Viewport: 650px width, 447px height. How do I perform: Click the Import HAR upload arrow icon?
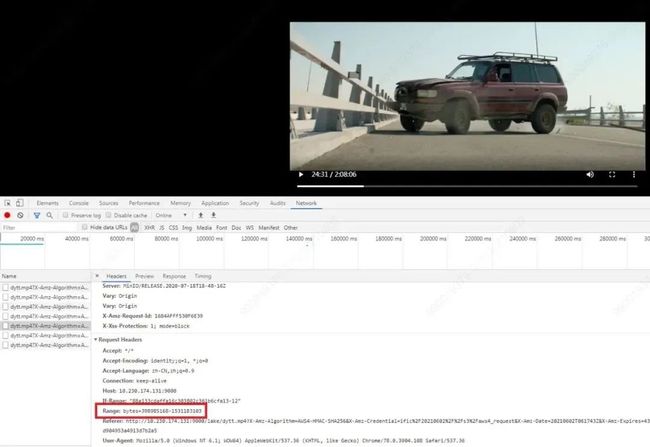pyautogui.click(x=201, y=215)
